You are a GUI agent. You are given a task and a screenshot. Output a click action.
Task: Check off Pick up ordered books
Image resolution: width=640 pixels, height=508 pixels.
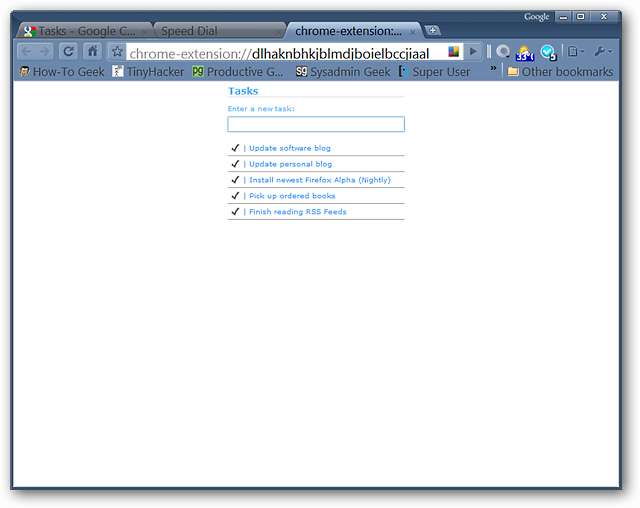[x=235, y=195]
